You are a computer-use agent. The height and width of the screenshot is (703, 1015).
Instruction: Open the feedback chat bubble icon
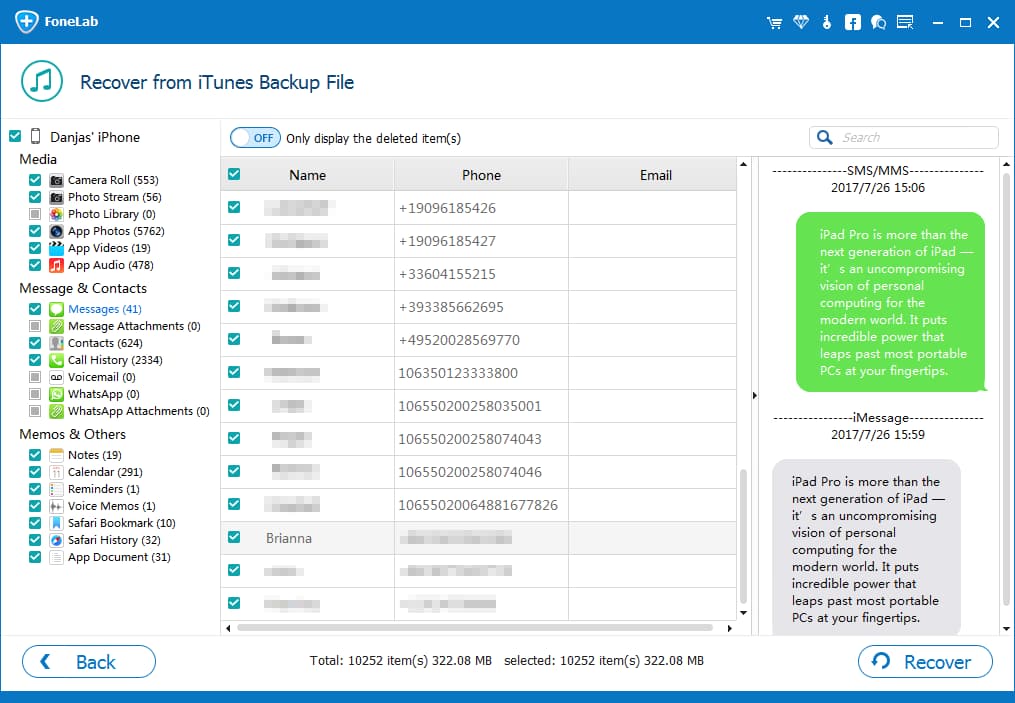tap(878, 21)
